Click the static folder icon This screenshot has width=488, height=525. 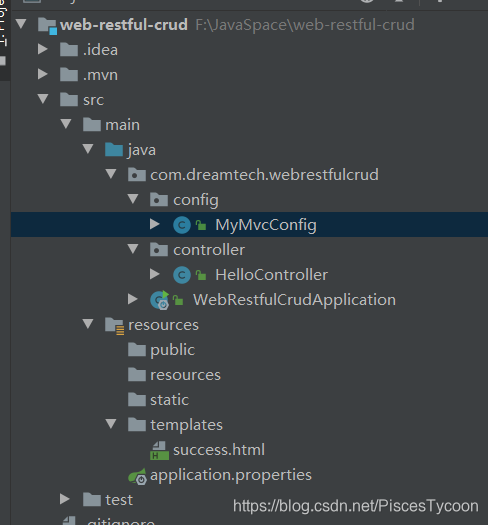point(137,399)
